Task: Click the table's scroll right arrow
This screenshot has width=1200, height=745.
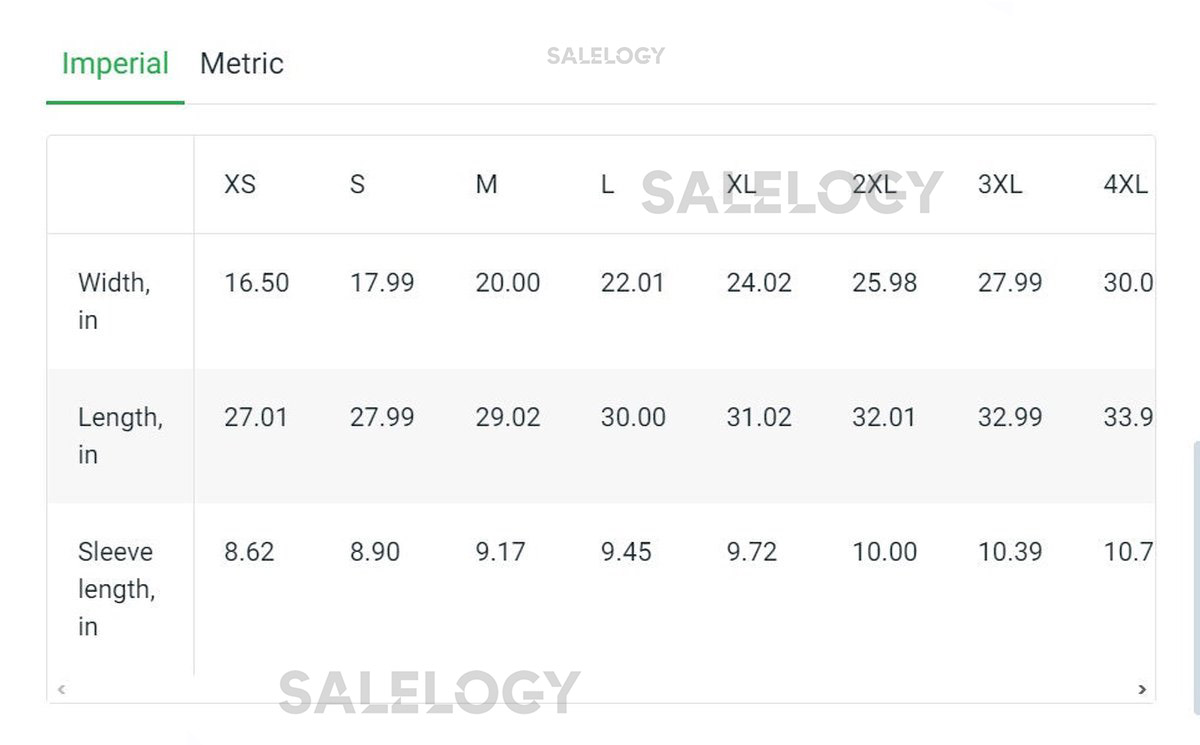Action: (x=1142, y=689)
